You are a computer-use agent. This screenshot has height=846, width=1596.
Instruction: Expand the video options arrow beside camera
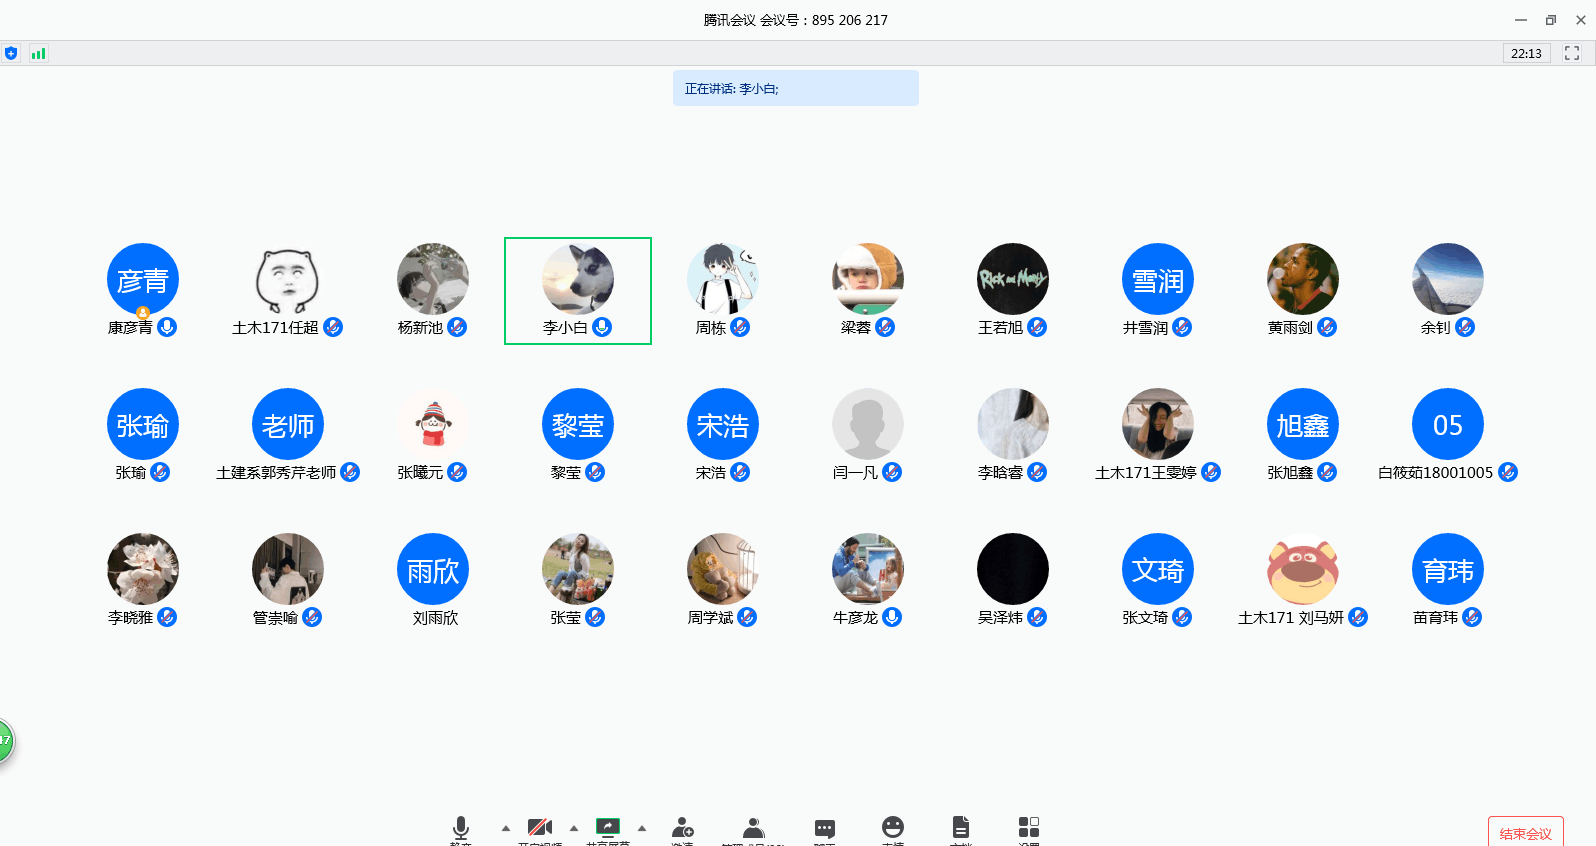574,828
